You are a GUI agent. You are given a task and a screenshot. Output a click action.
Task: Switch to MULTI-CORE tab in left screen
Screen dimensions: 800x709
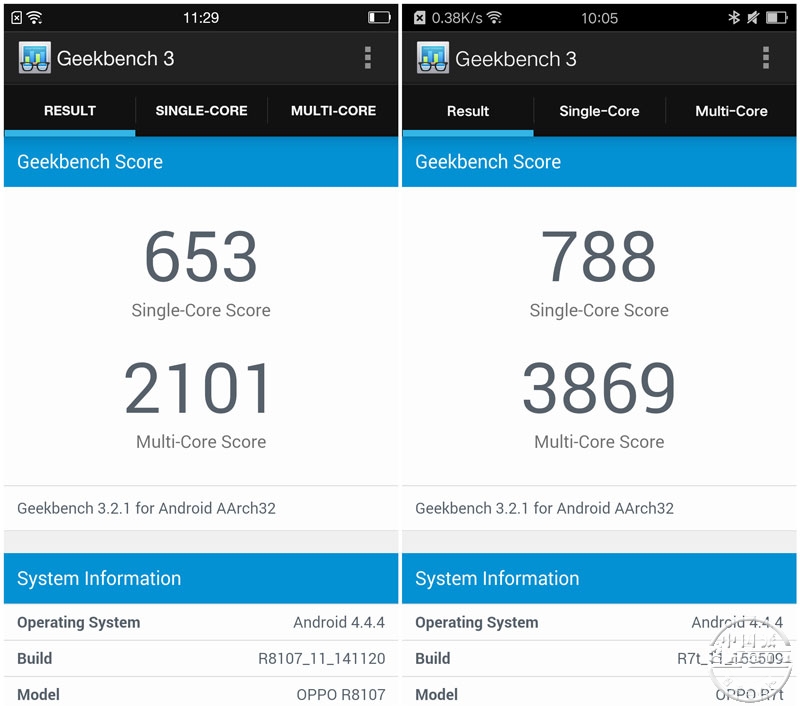333,111
